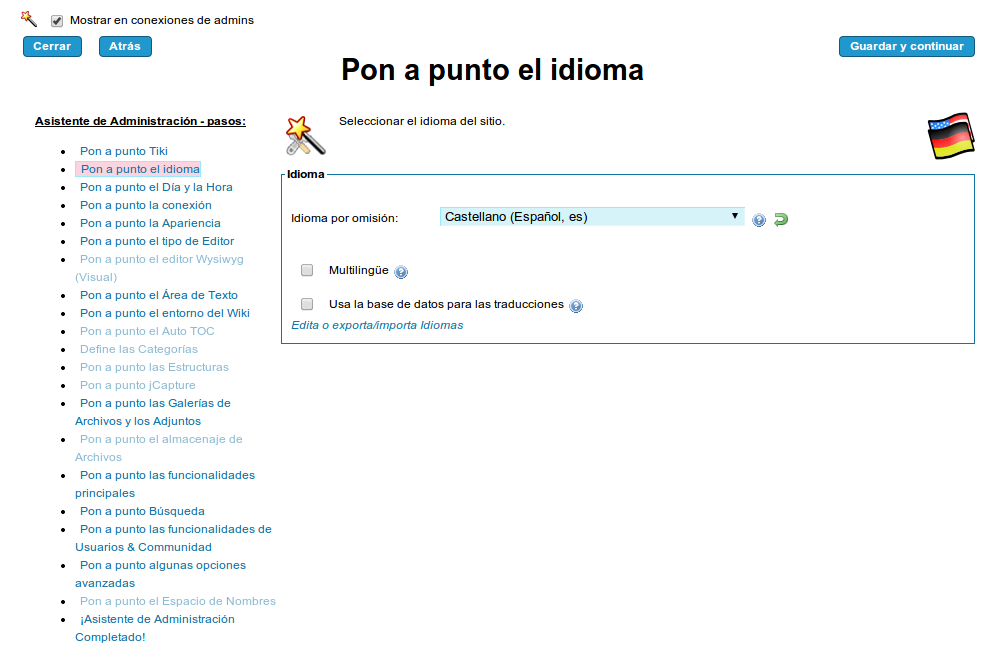This screenshot has width=997, height=666.
Task: Click the large wizard wand icon beside description
Action: point(305,135)
